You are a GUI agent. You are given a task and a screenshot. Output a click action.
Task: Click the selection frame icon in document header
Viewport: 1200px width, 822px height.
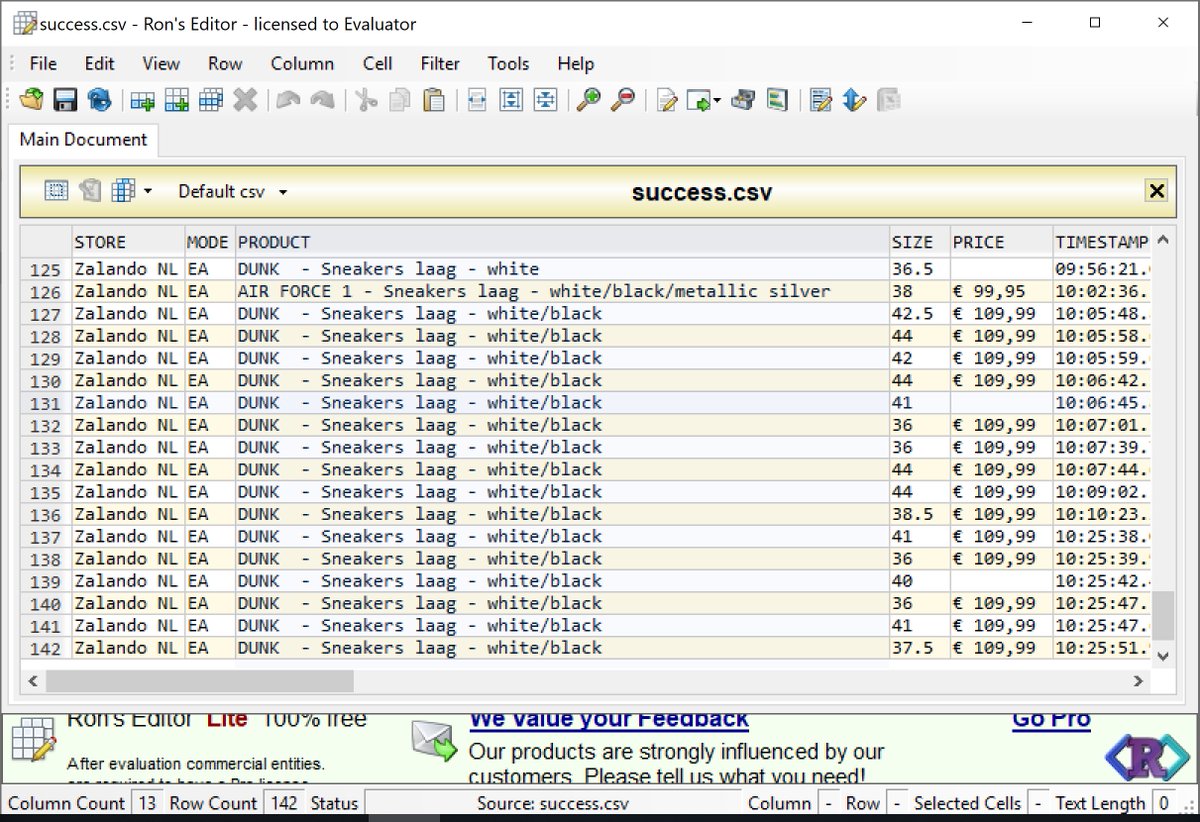tap(56, 190)
